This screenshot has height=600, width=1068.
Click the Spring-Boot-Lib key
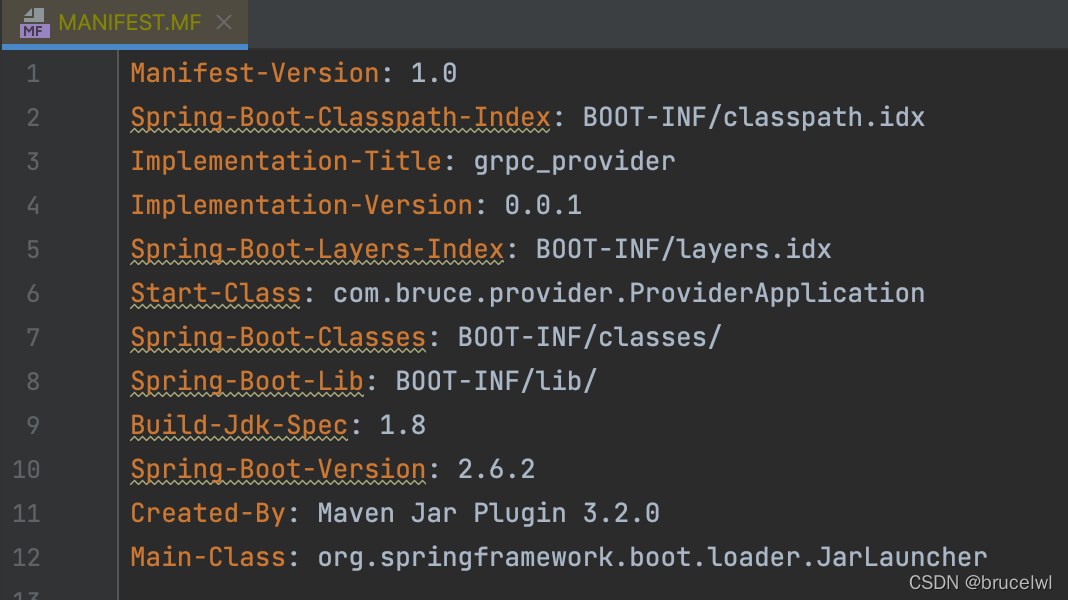[247, 381]
